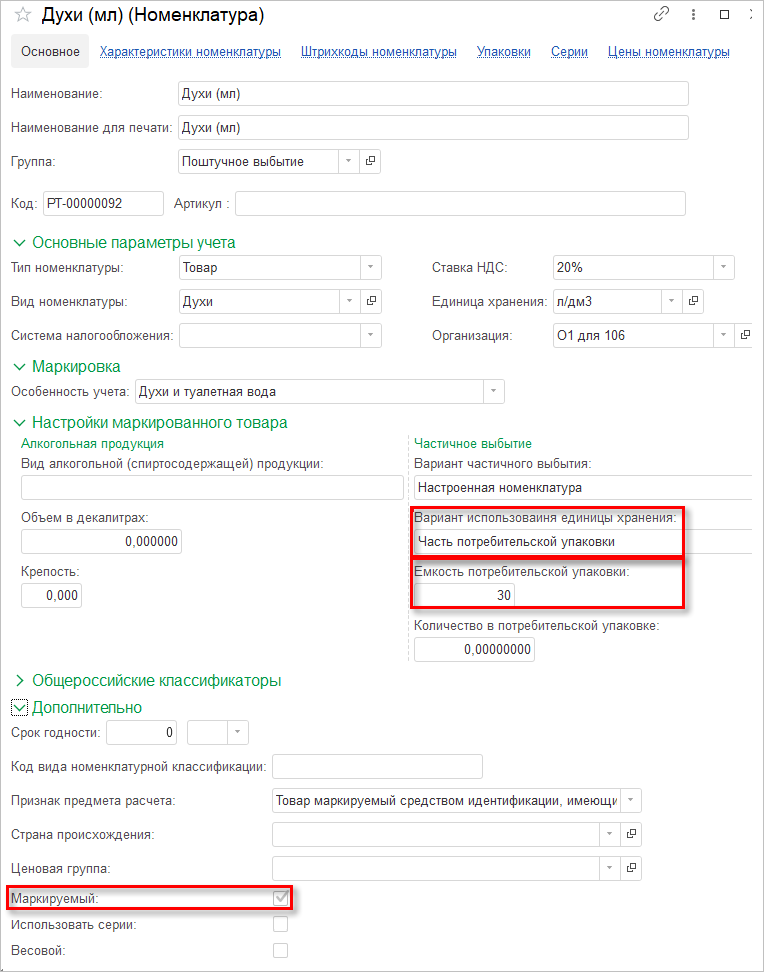Open the Цены номенклатуры tab

[668, 51]
